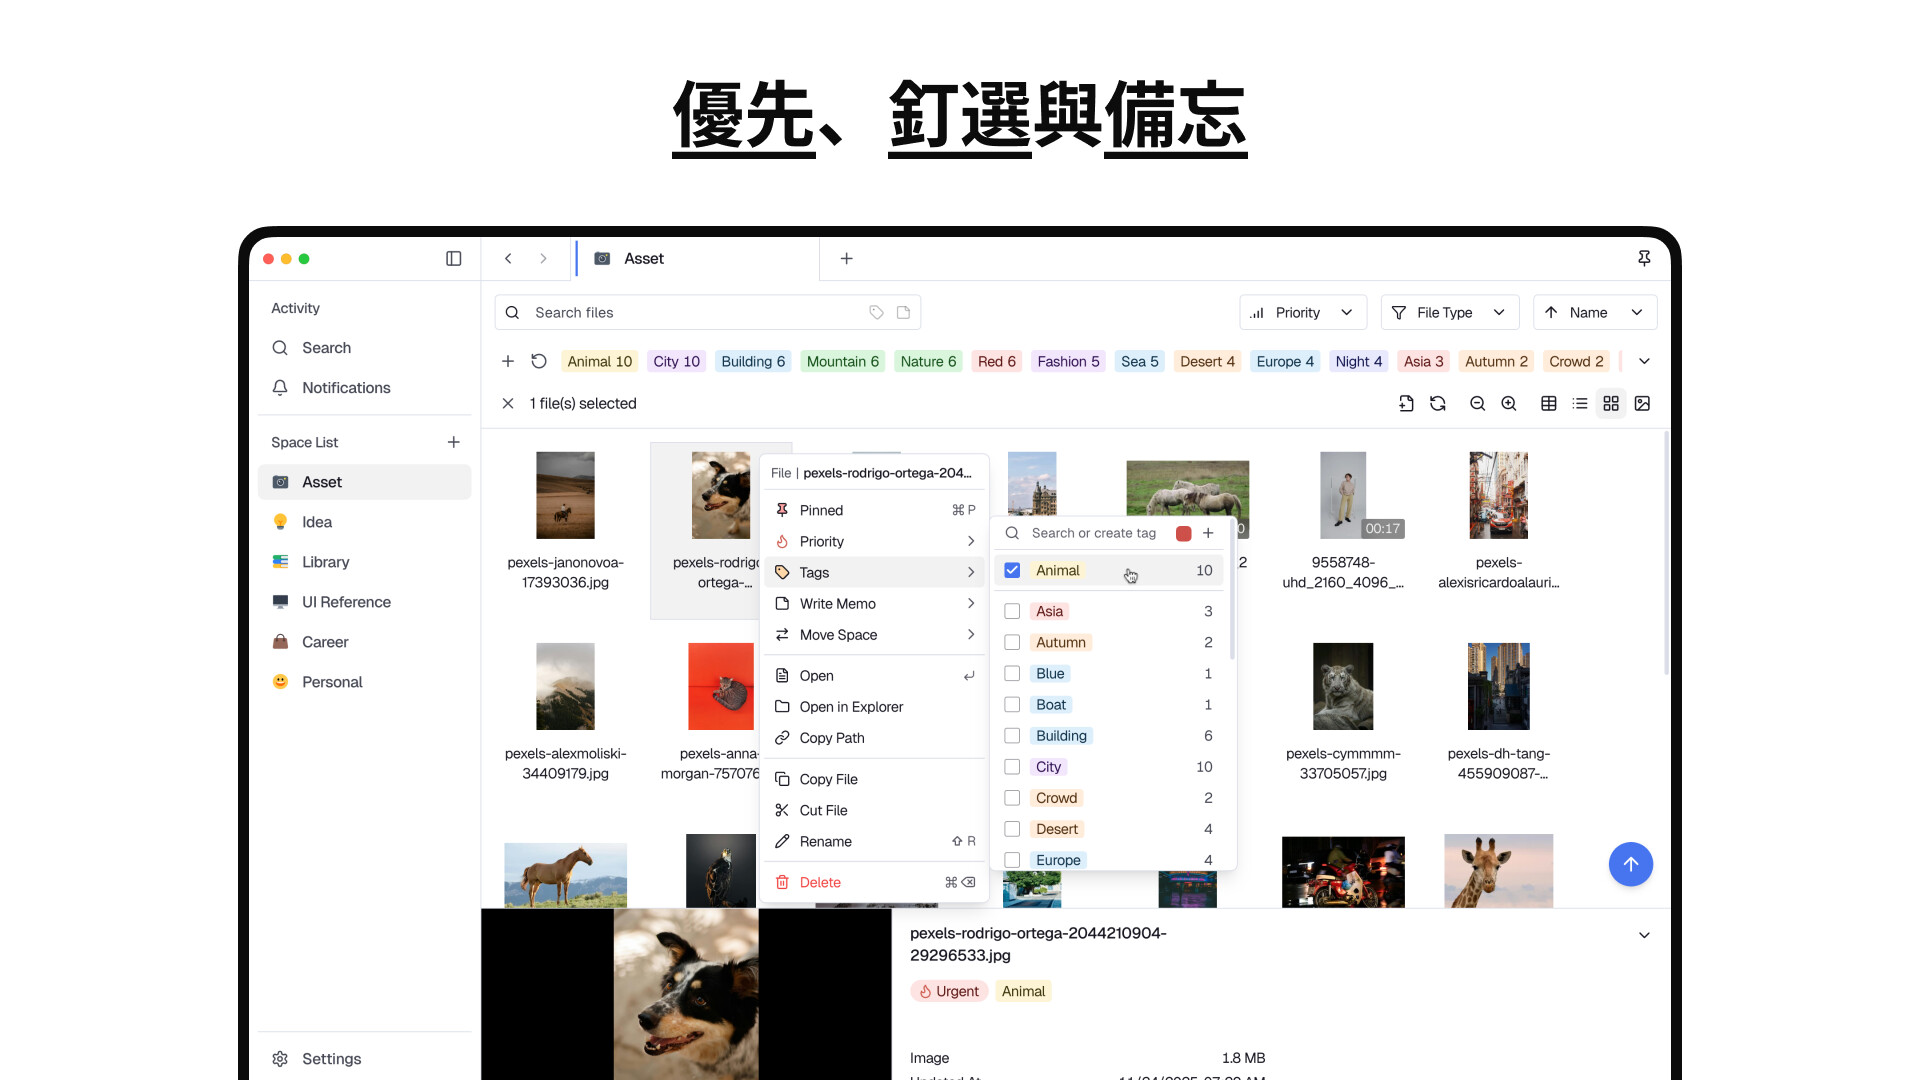
Task: Click the scroll-to-top arrow button
Action: (x=1630, y=864)
